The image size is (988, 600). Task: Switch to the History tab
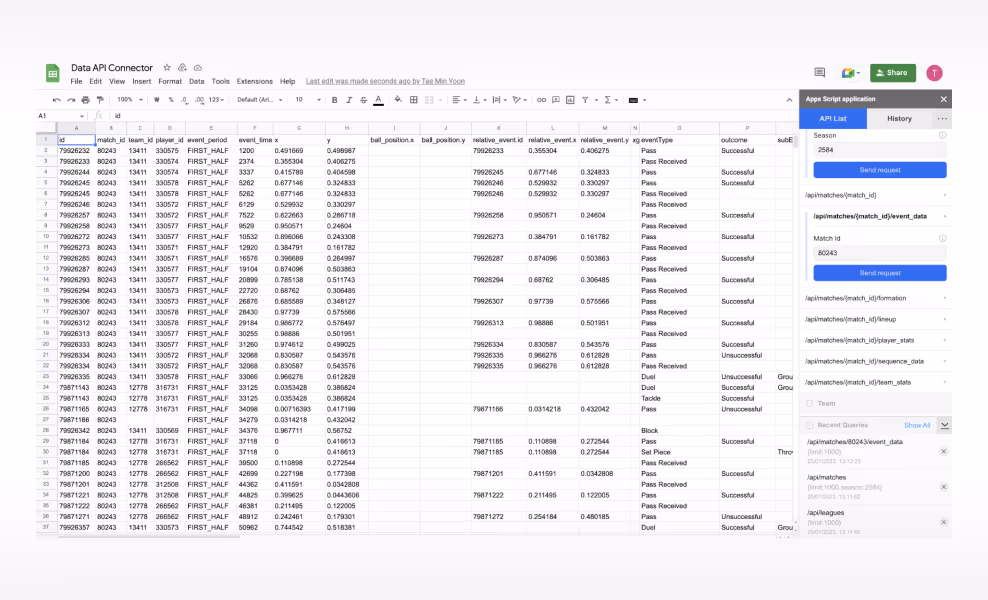pos(899,118)
